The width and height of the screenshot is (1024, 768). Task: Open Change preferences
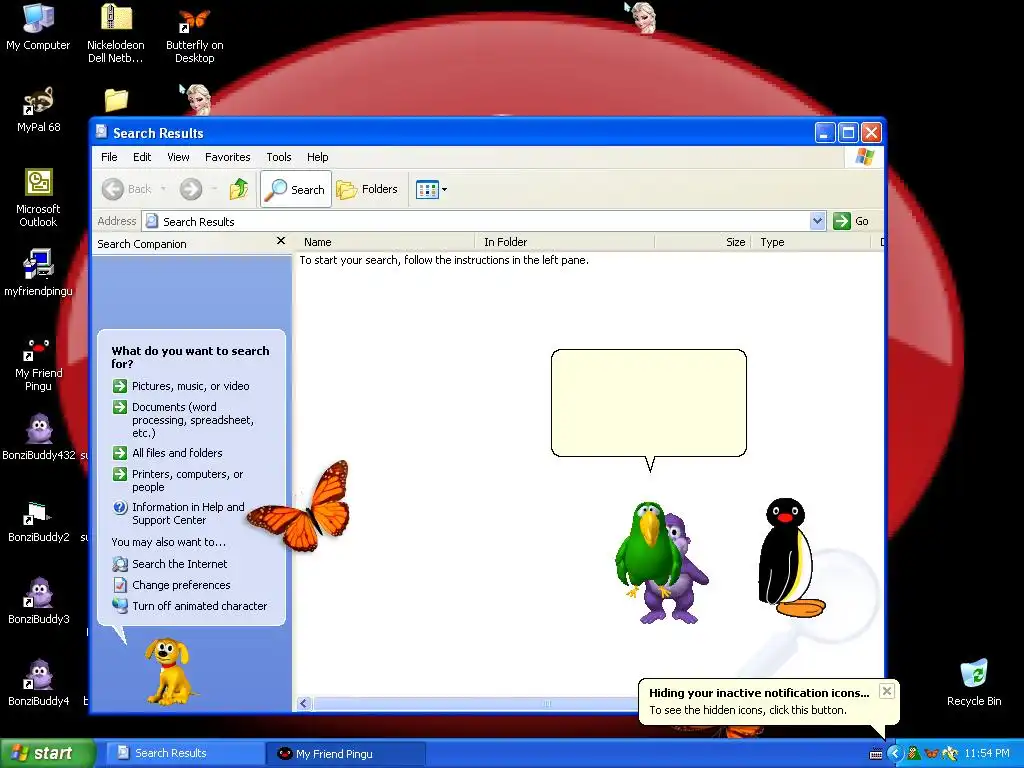[x=171, y=584]
